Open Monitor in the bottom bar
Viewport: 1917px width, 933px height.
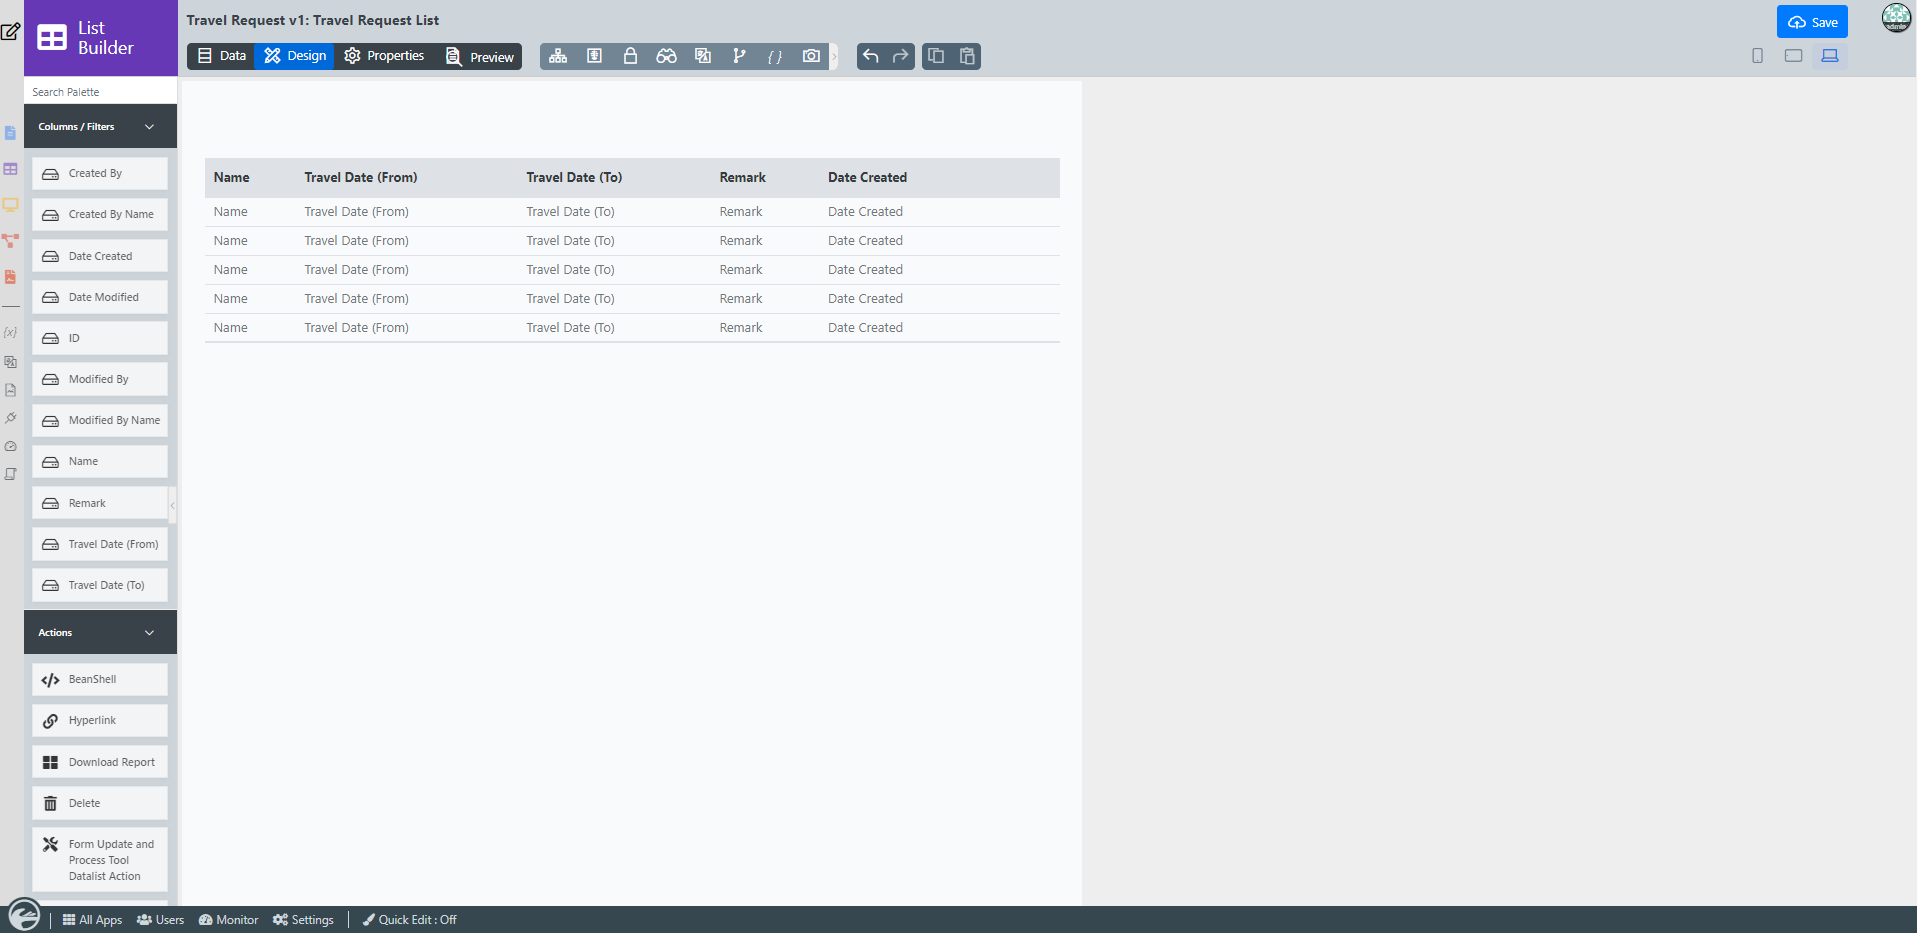click(228, 920)
